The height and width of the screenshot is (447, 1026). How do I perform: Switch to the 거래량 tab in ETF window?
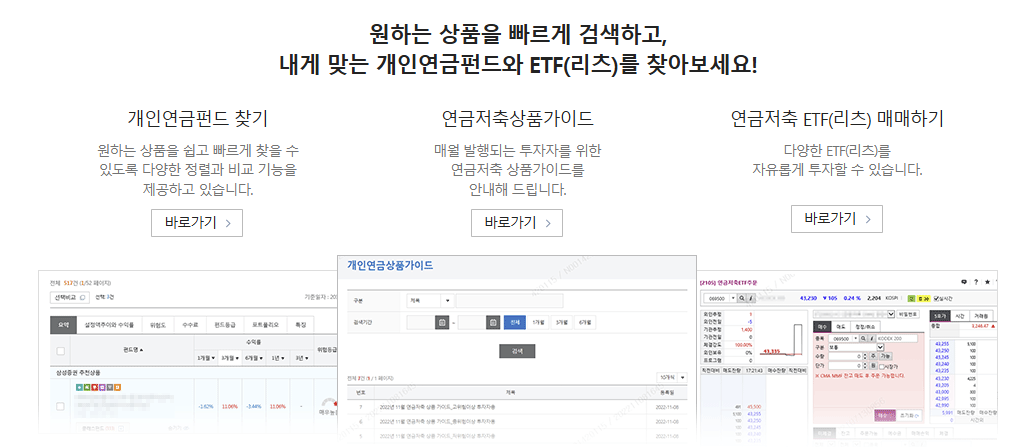click(x=981, y=316)
